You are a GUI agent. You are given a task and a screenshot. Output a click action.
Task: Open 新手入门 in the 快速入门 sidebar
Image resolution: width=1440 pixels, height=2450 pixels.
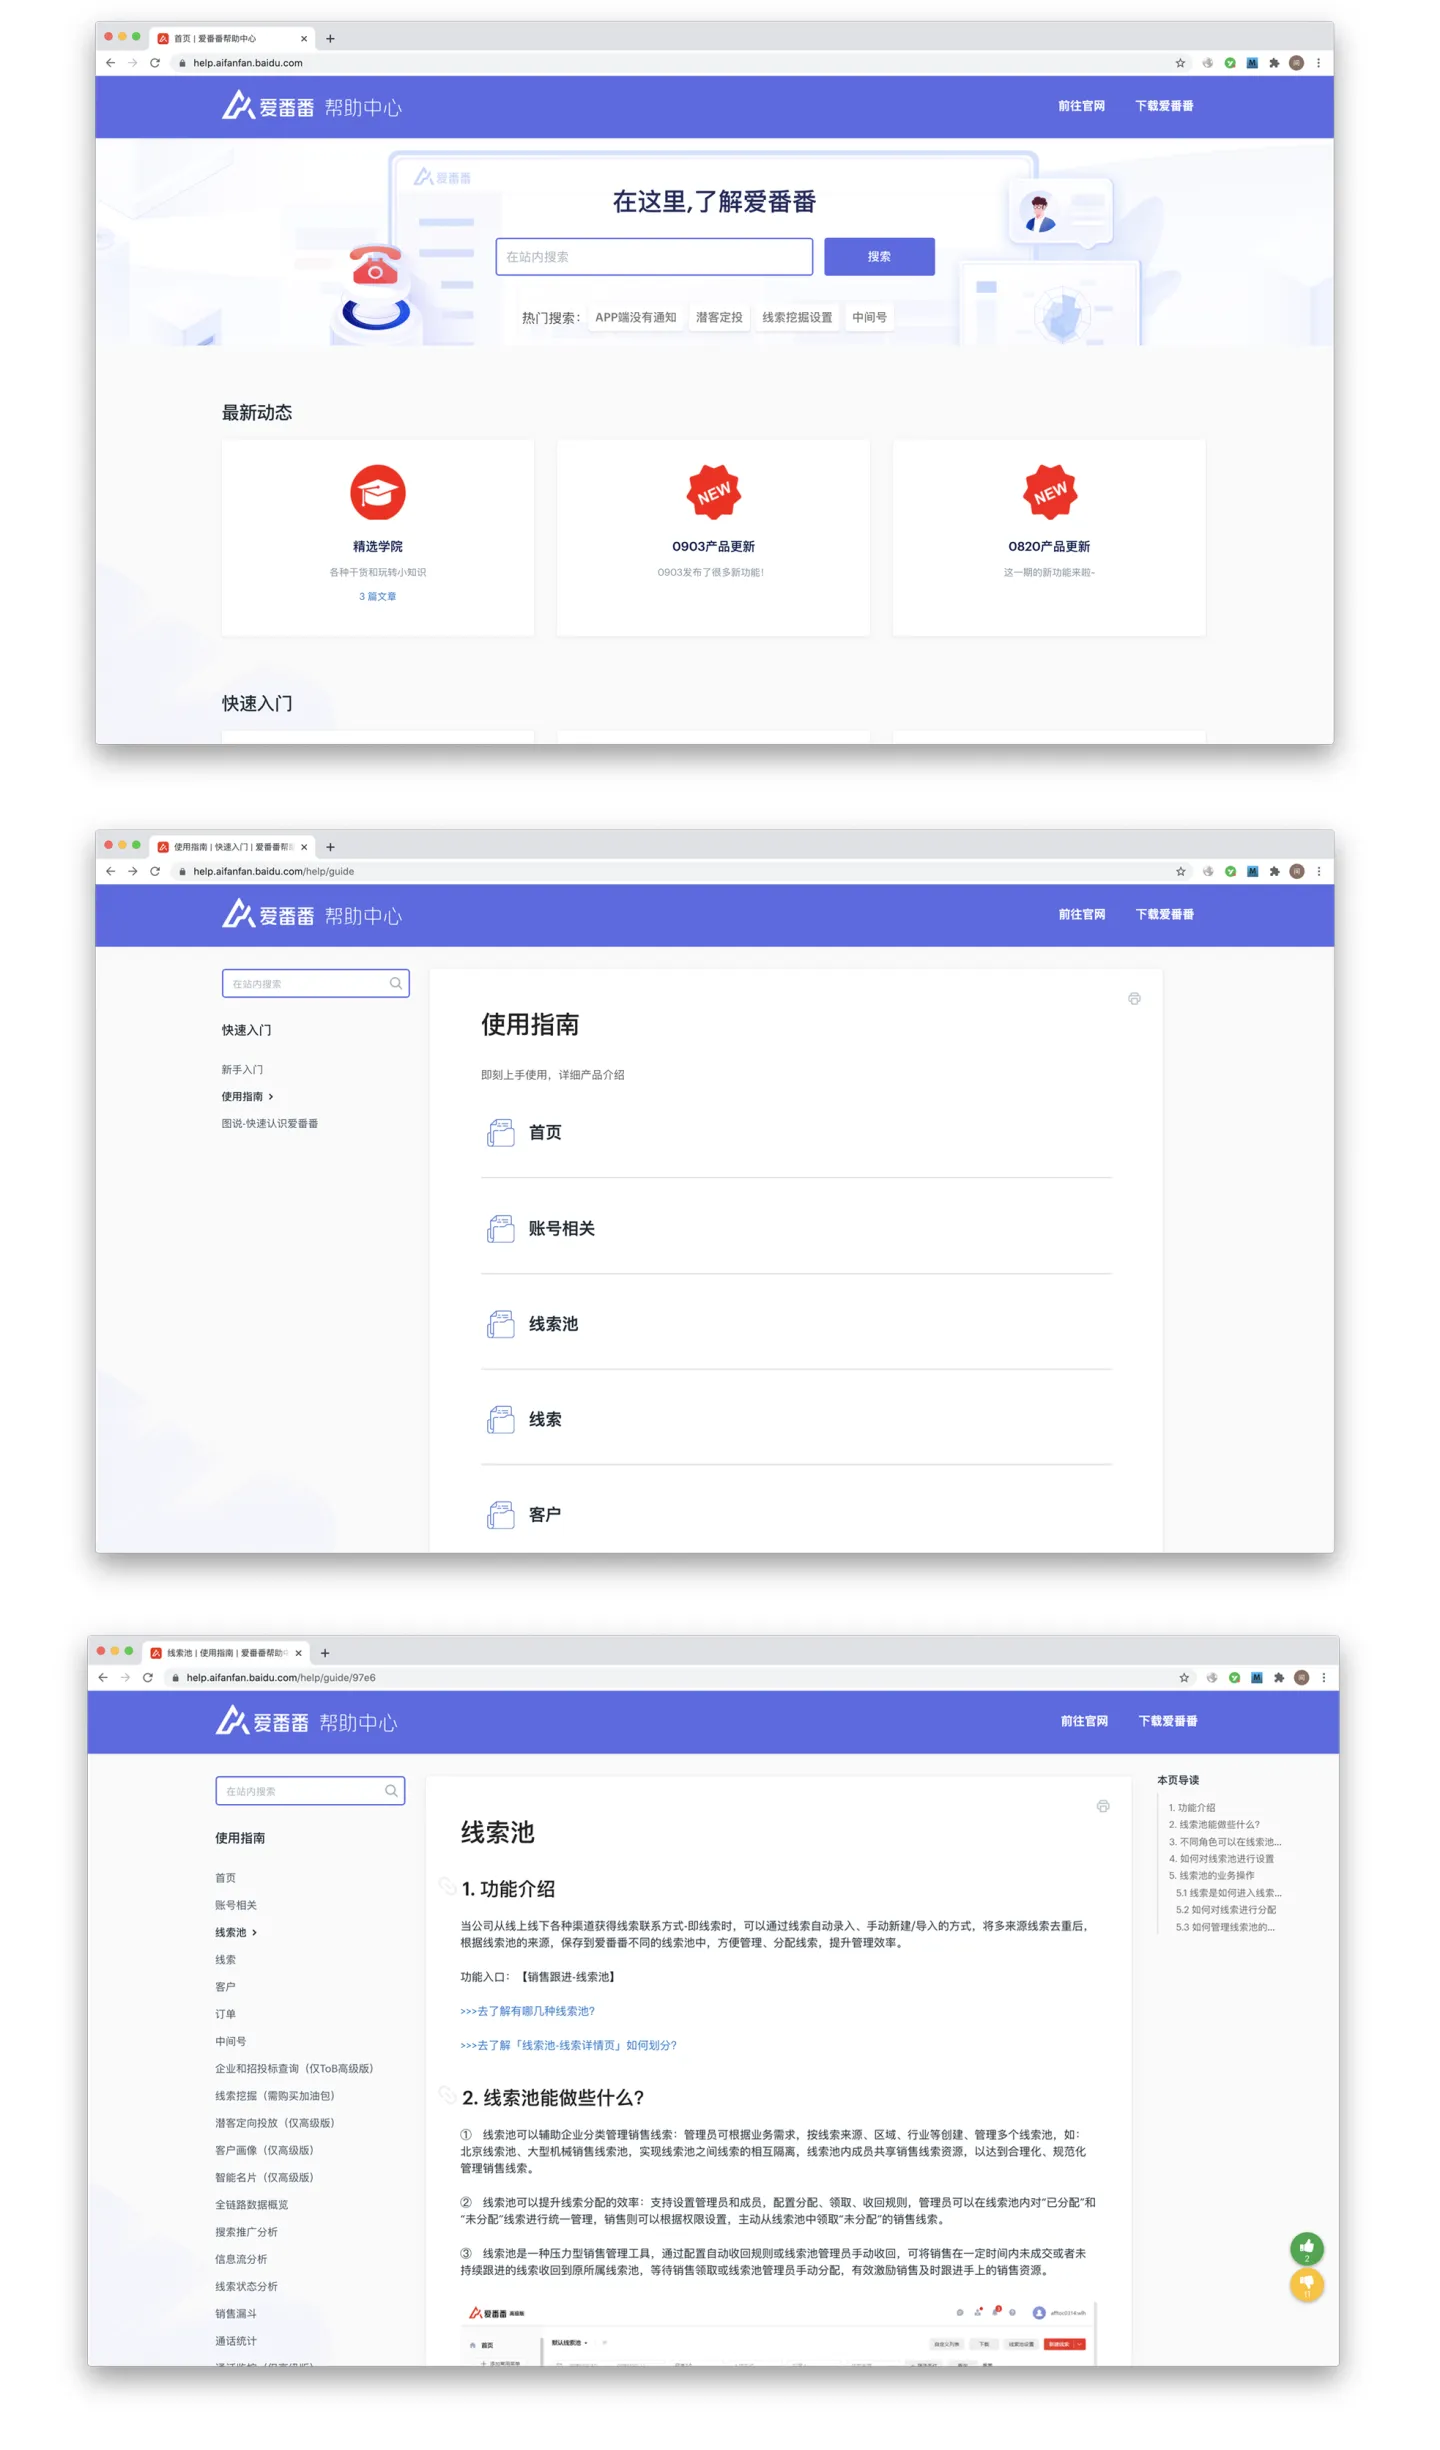242,1070
